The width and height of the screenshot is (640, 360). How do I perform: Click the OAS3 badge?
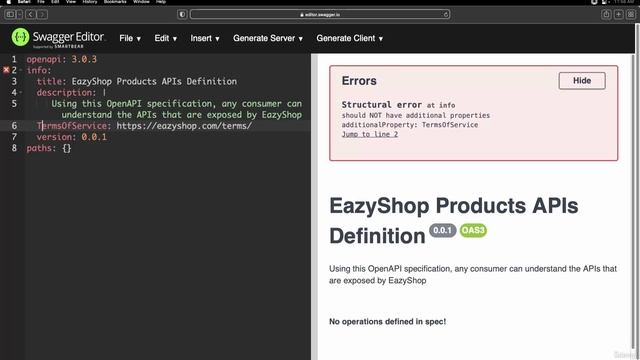pos(473,231)
